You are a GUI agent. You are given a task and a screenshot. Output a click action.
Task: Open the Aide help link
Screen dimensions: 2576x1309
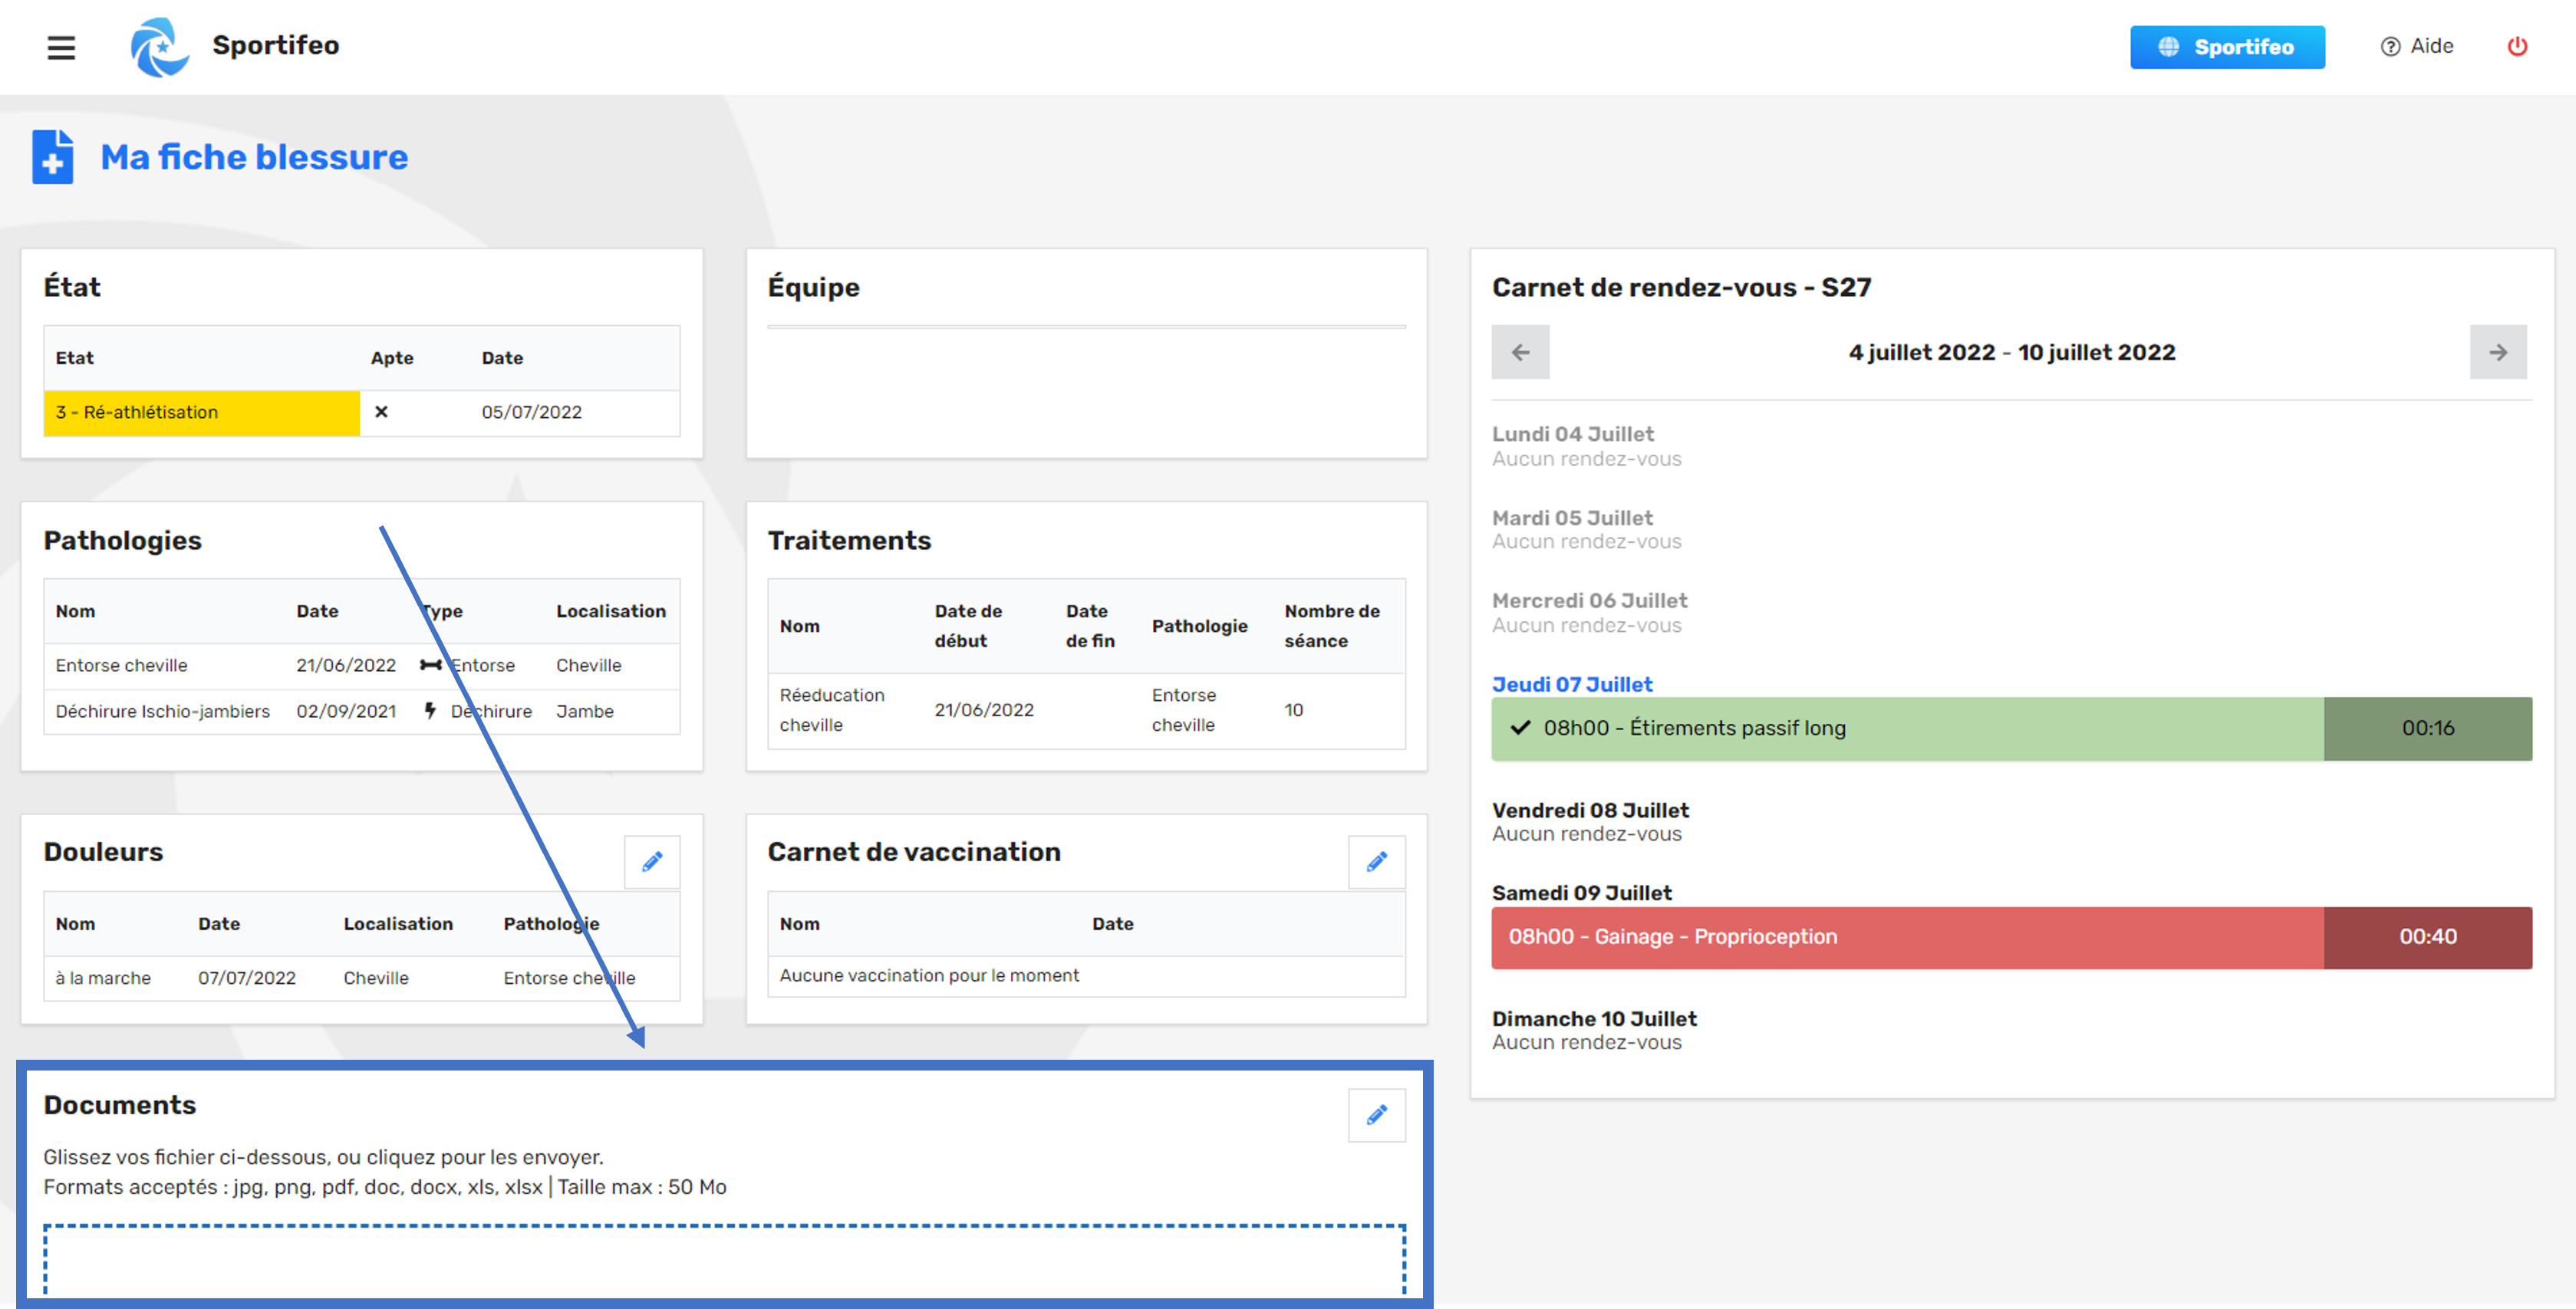tap(2417, 46)
